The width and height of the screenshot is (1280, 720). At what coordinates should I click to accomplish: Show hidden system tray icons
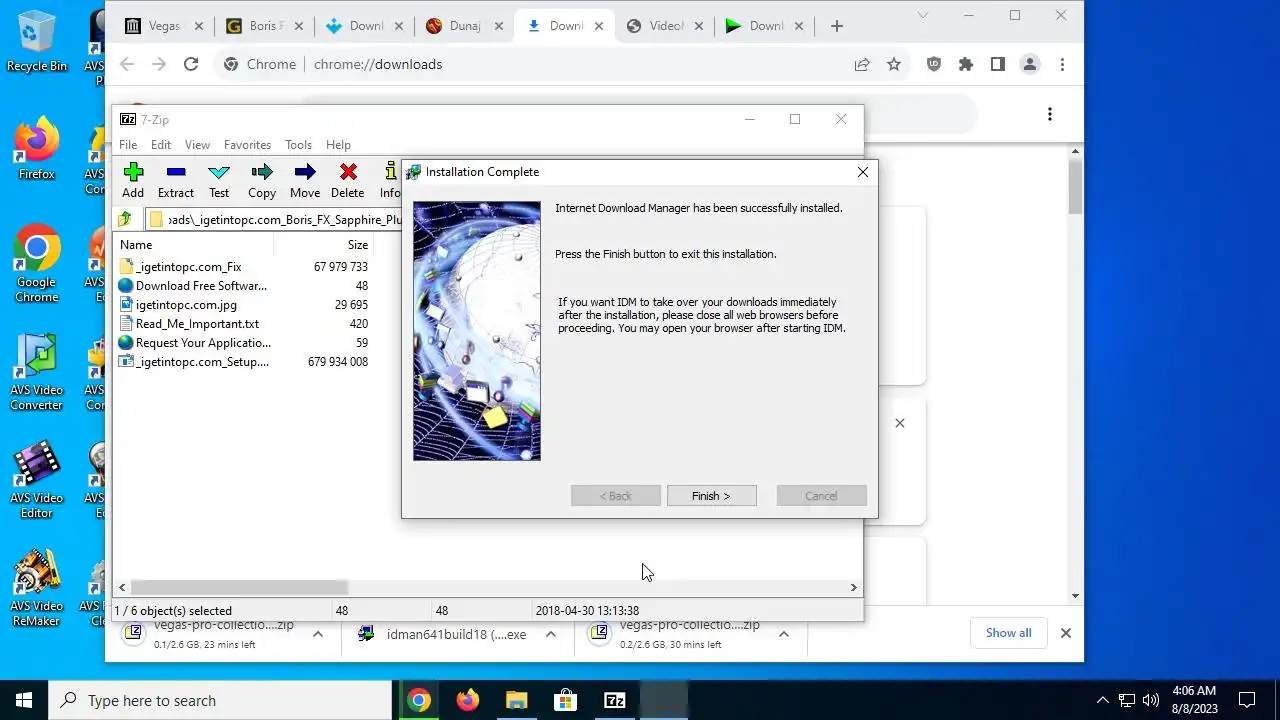tap(1103, 700)
